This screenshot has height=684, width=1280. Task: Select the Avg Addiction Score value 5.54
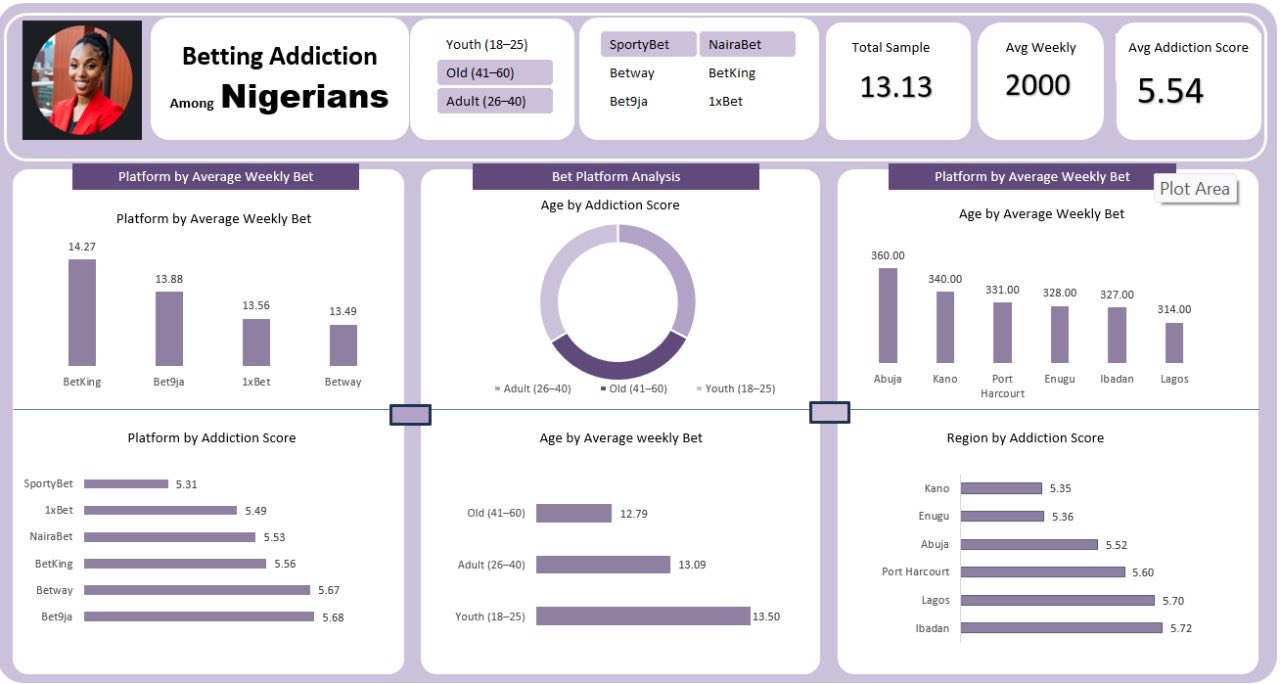tap(1171, 91)
